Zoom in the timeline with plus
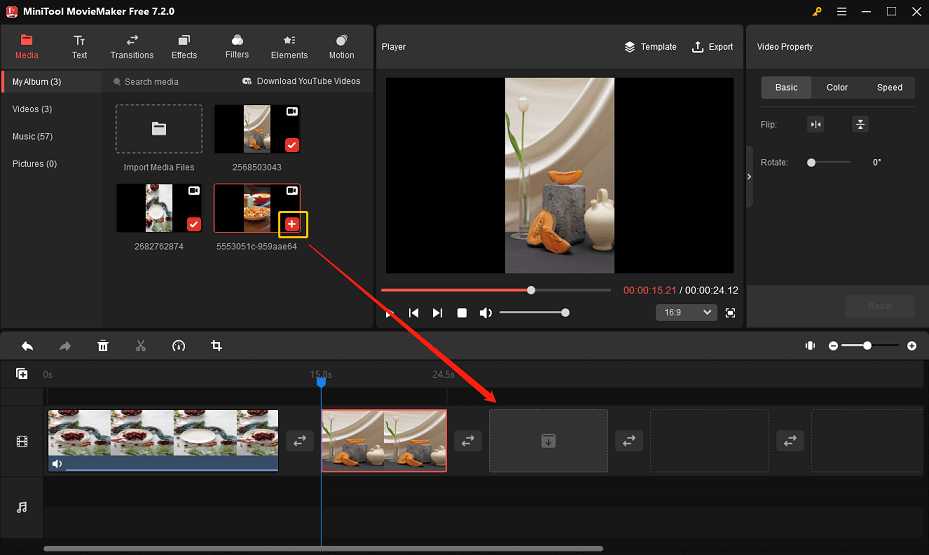The image size is (929, 555). [x=912, y=345]
